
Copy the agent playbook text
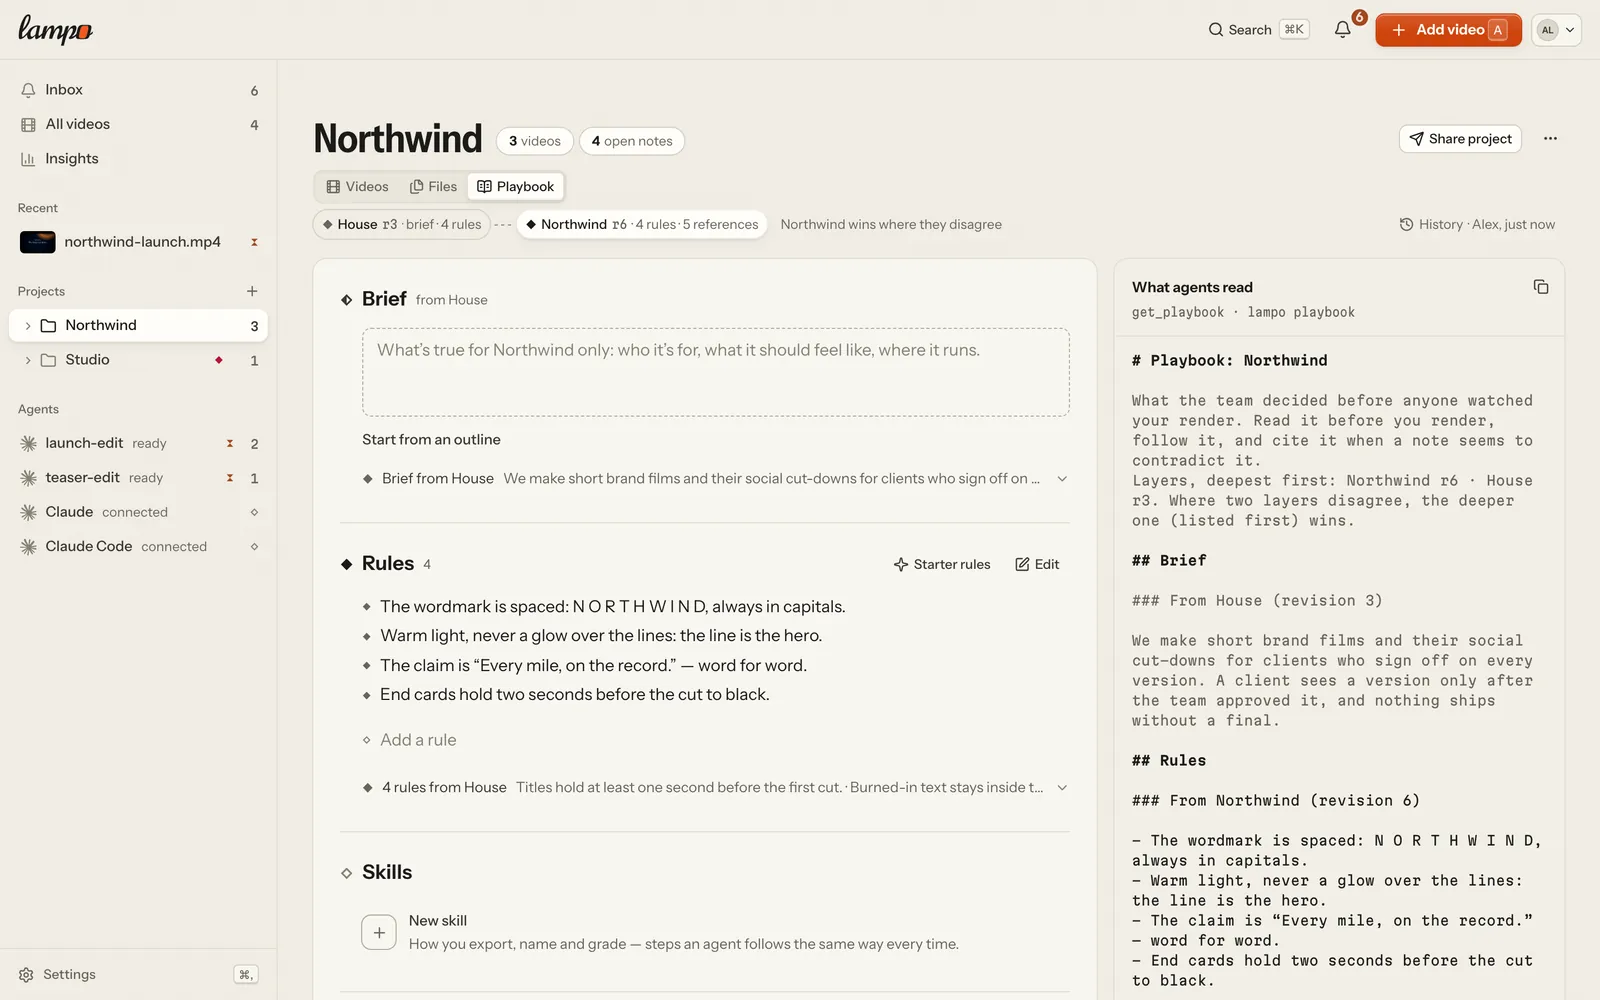pyautogui.click(x=1541, y=287)
